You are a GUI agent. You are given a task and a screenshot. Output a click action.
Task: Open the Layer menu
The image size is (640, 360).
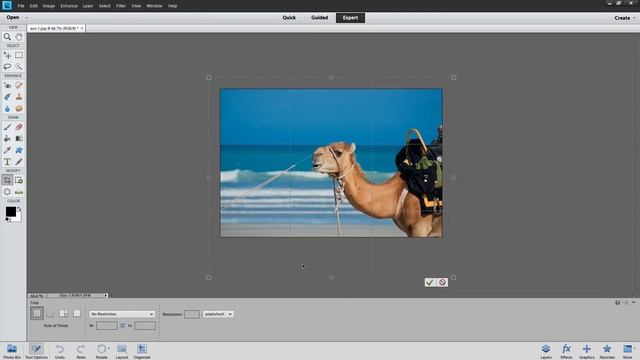click(x=88, y=6)
